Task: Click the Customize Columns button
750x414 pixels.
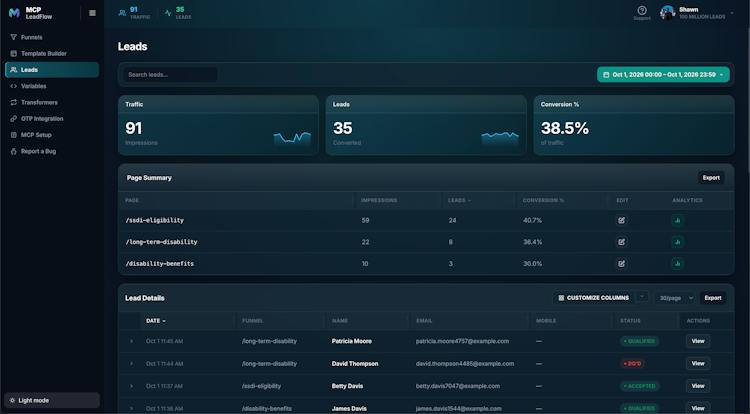Action: point(594,298)
